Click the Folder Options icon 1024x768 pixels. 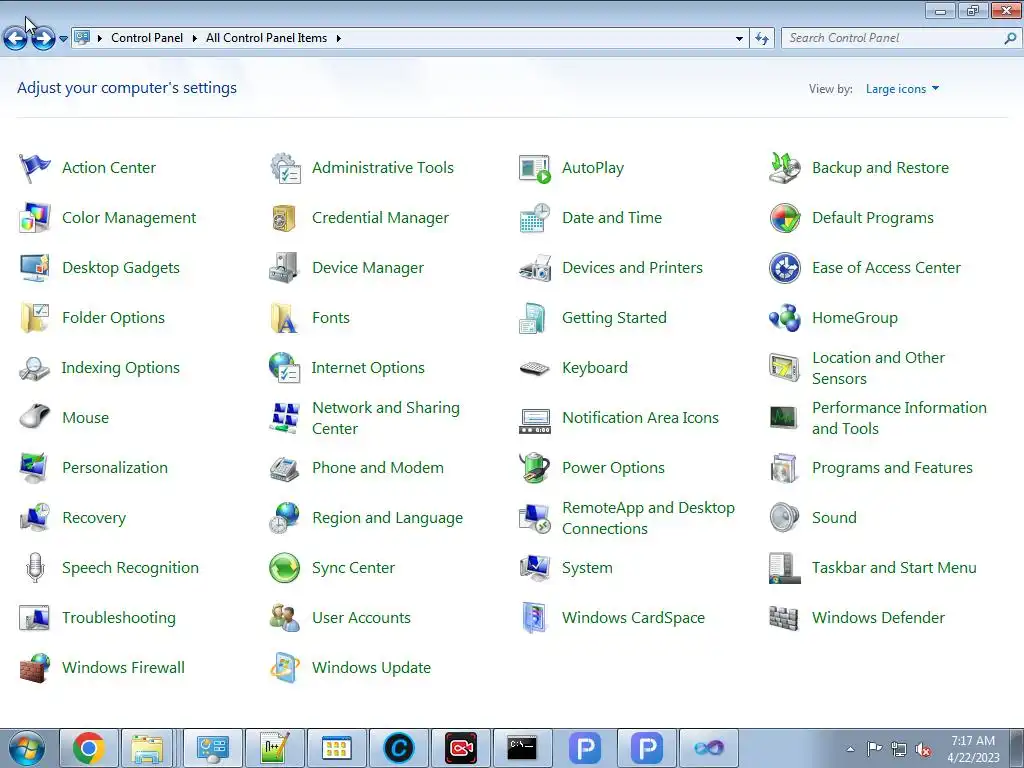[35, 317]
